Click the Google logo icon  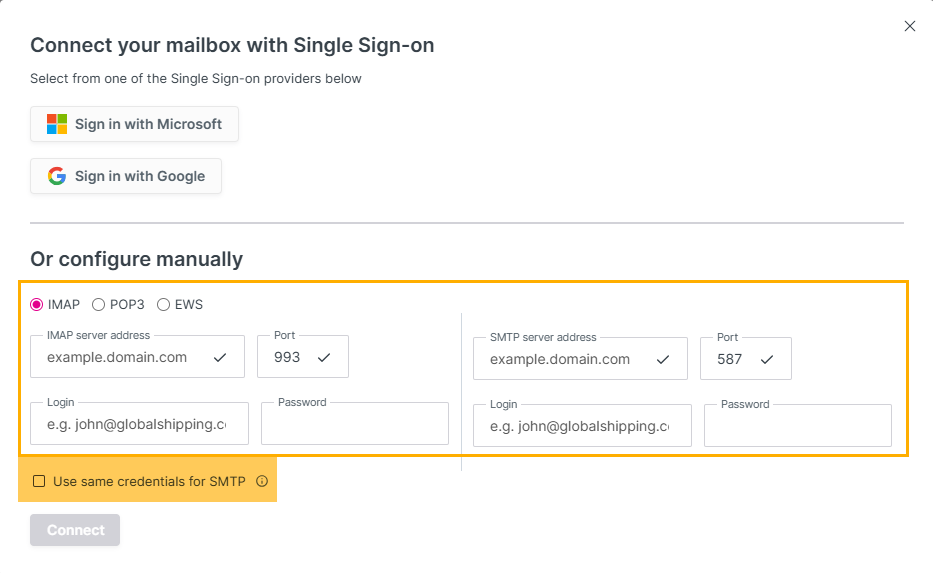coord(57,176)
